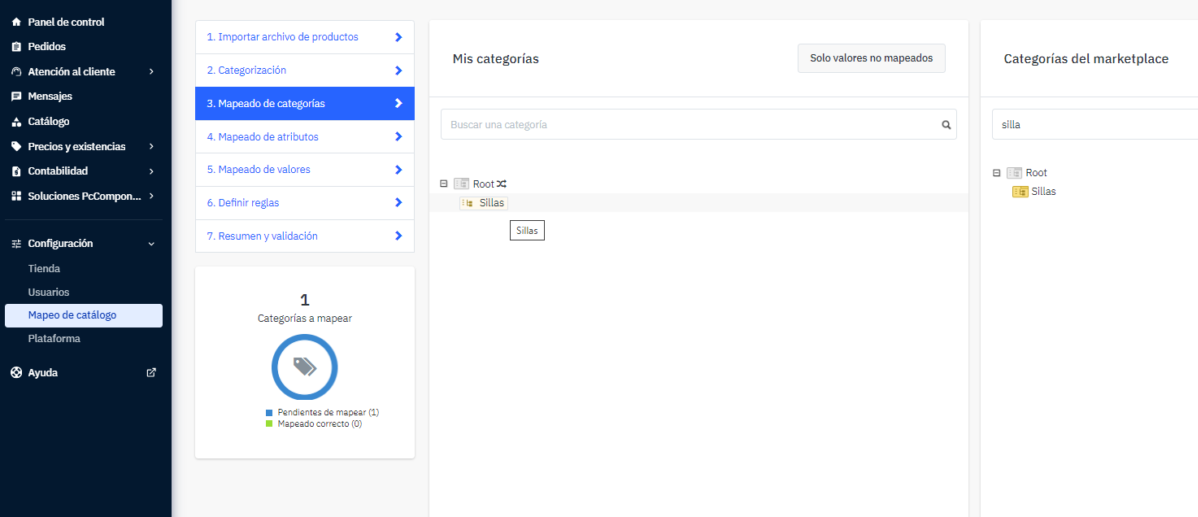The height and width of the screenshot is (517, 1198).
Task: Collapse the Configuración section
Action: click(151, 244)
